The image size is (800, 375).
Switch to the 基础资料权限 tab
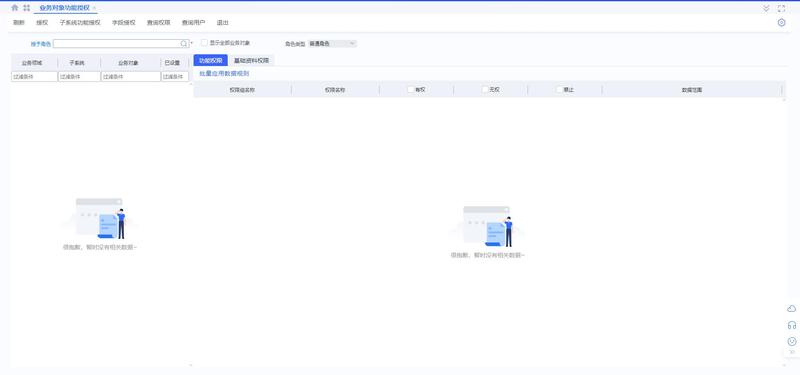[251, 60]
